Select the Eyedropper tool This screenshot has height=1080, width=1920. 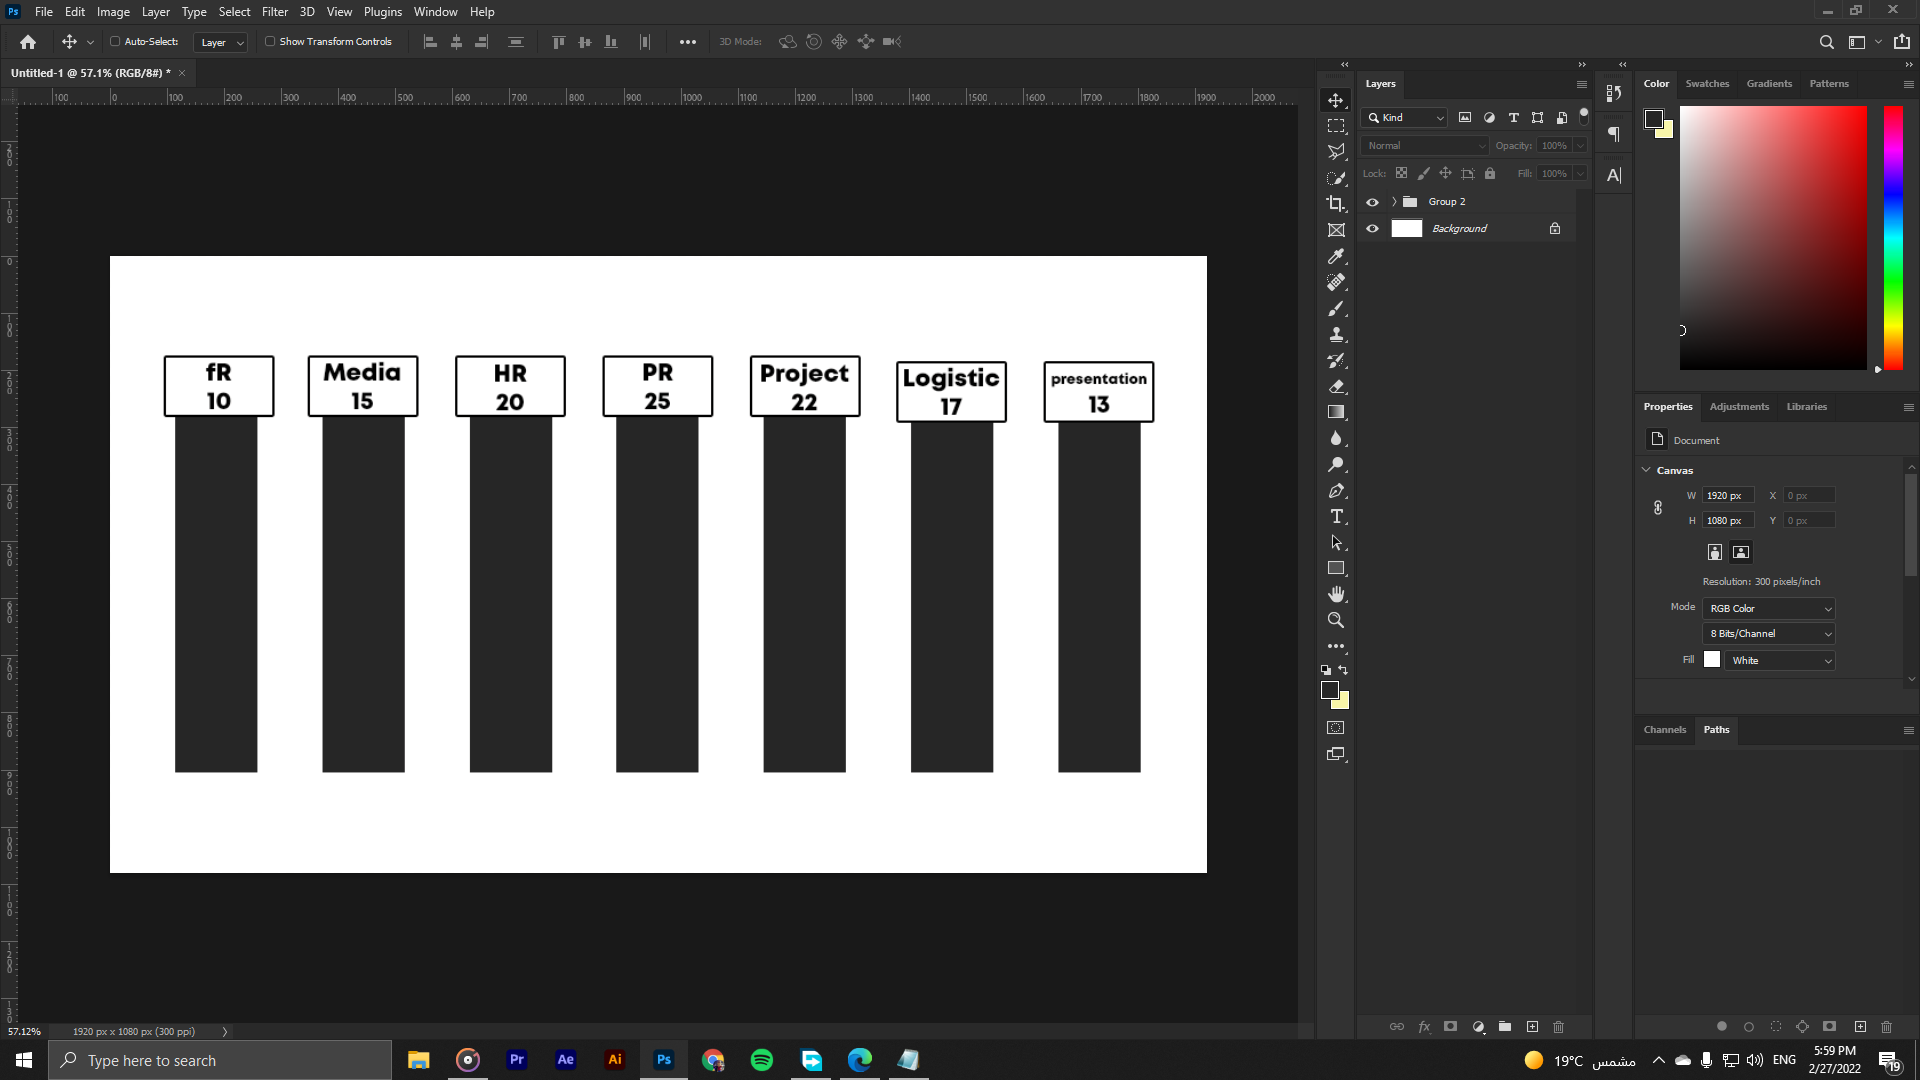1336,256
